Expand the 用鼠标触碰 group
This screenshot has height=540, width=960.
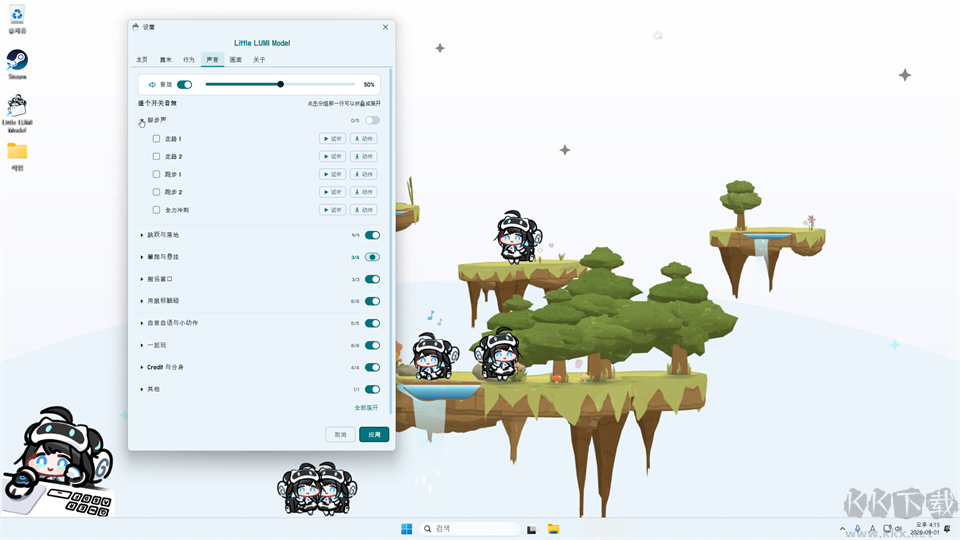142,301
